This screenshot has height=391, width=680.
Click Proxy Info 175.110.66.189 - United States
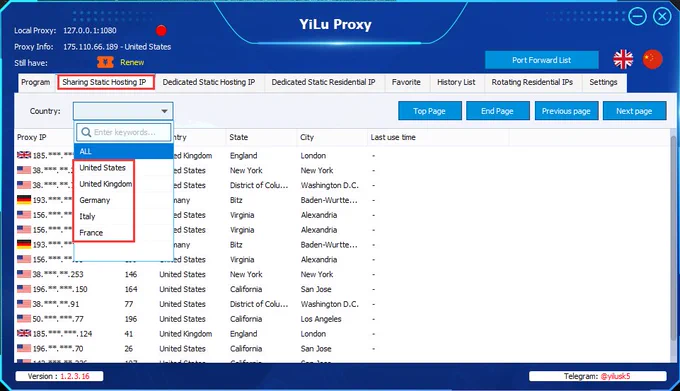pos(117,47)
